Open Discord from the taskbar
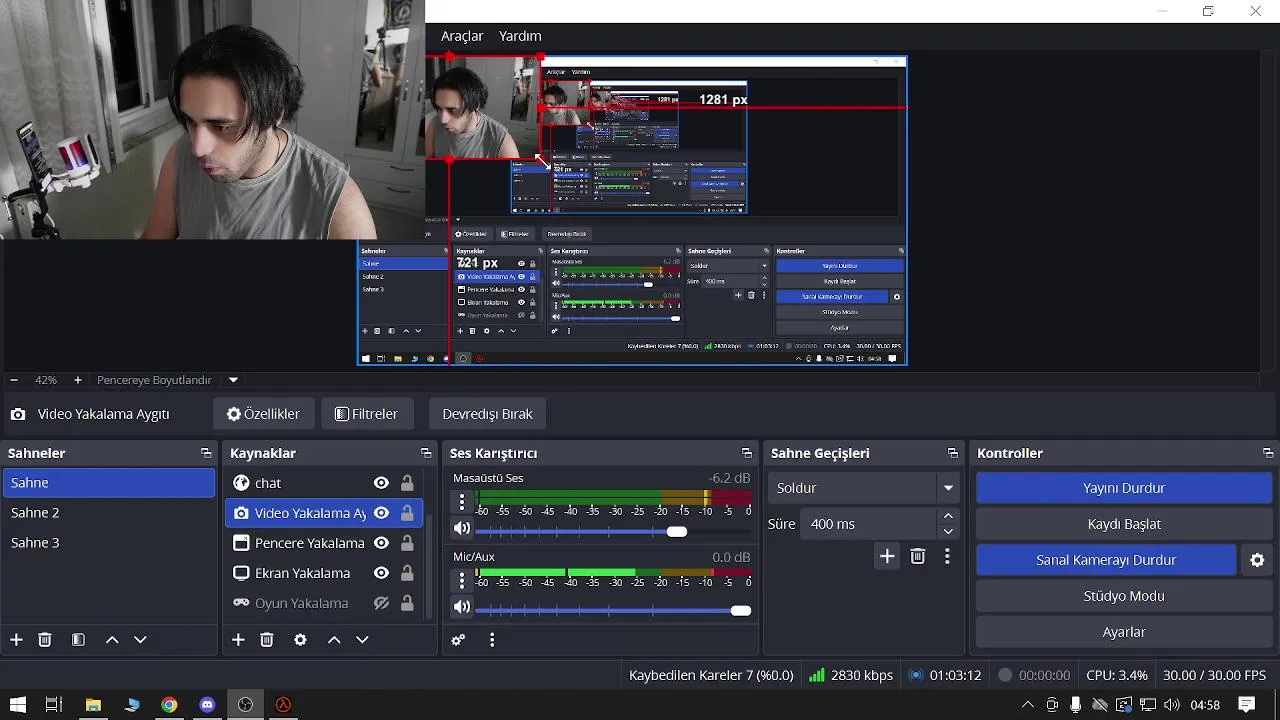Screen dimensions: 1280x720 coord(207,704)
